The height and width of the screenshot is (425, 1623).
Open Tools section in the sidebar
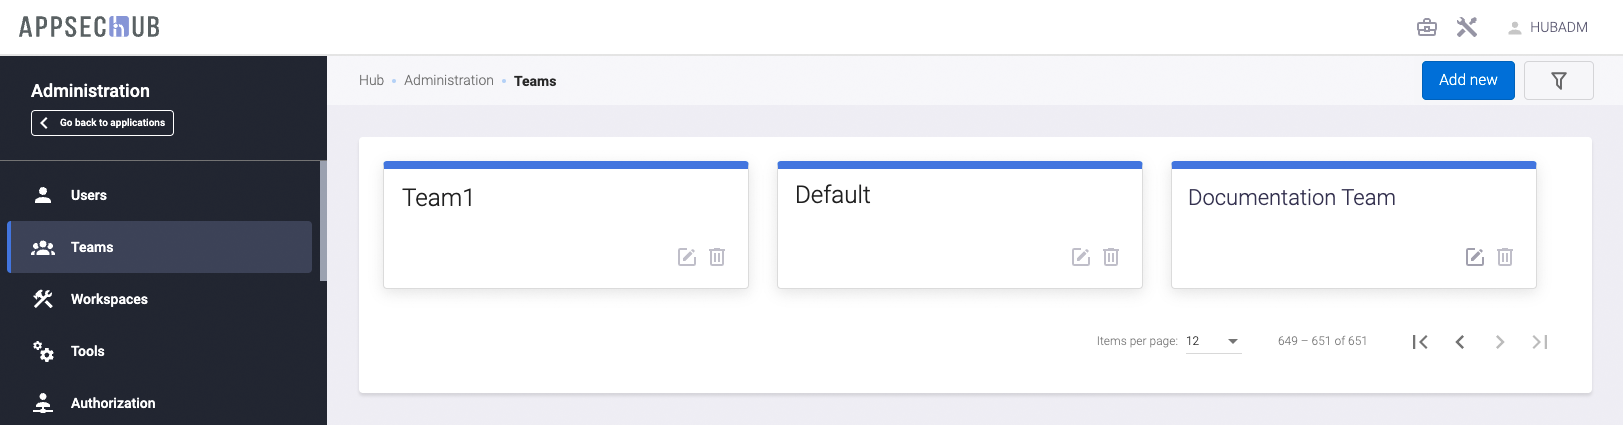88,351
